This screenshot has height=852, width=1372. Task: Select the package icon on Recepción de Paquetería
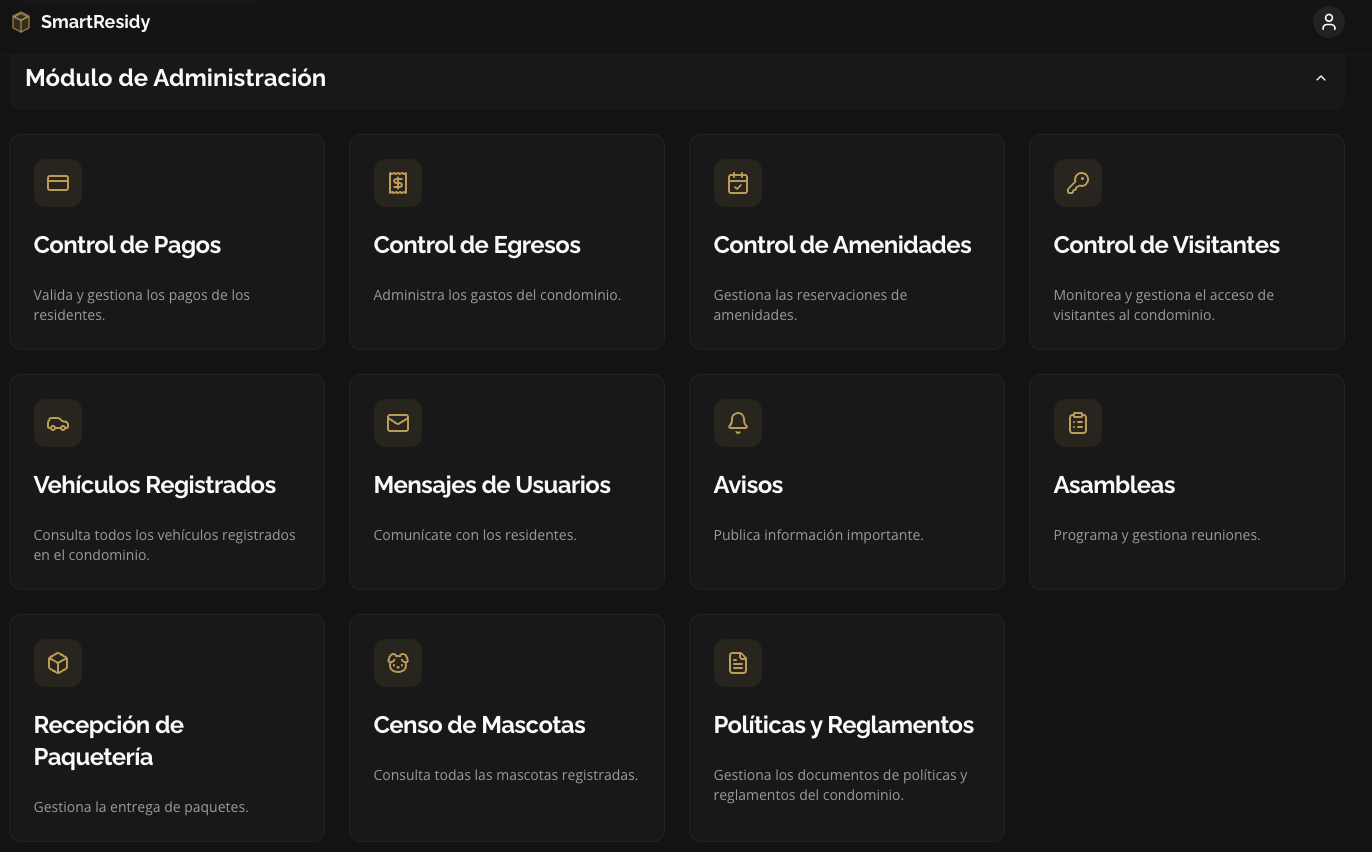[x=58, y=663]
